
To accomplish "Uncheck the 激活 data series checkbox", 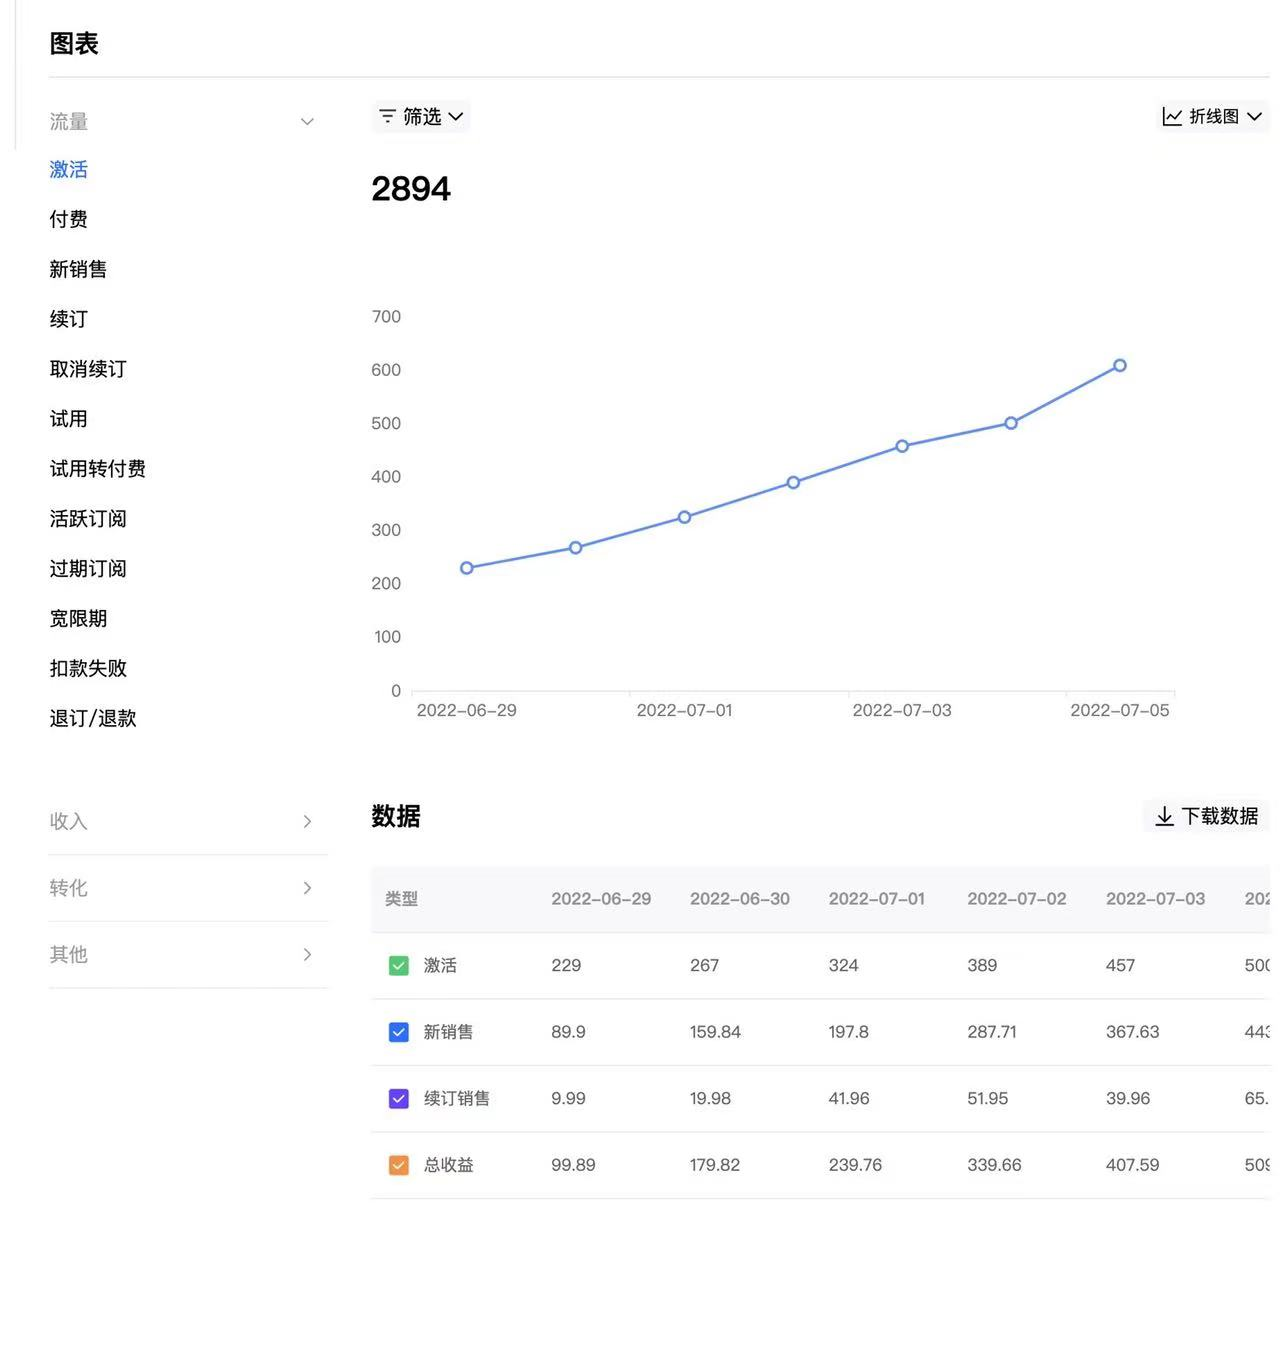I will click(x=398, y=965).
